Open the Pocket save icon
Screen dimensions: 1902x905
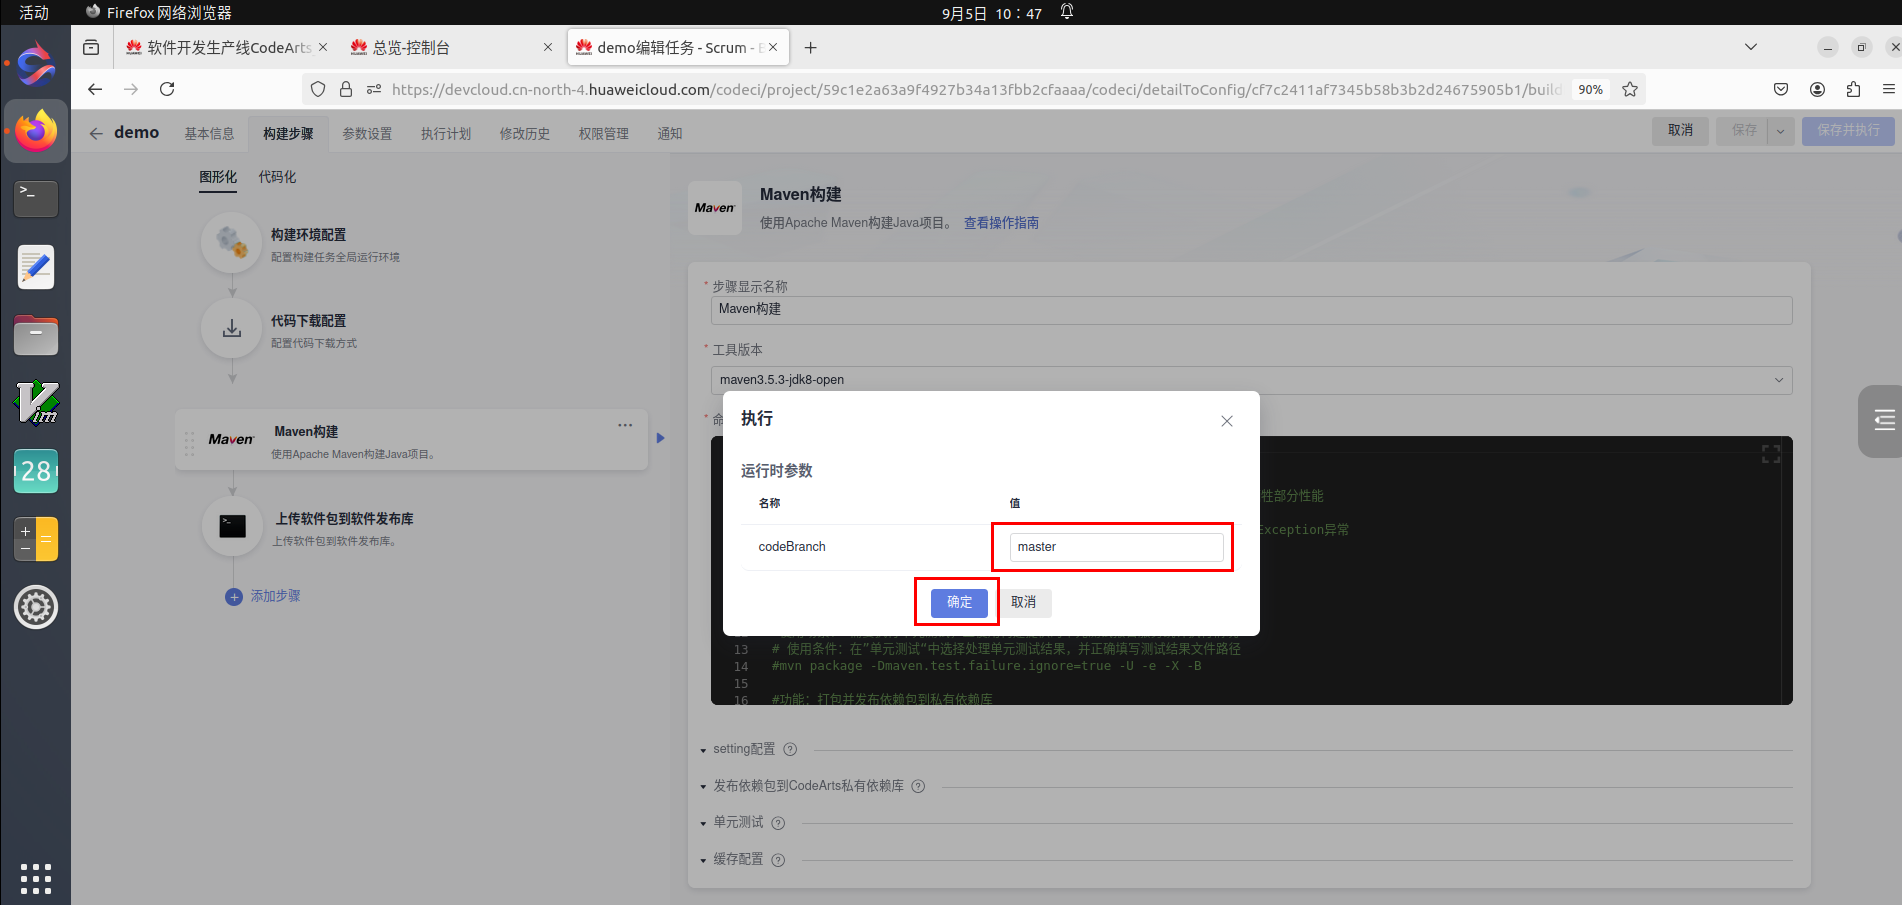click(x=1781, y=89)
